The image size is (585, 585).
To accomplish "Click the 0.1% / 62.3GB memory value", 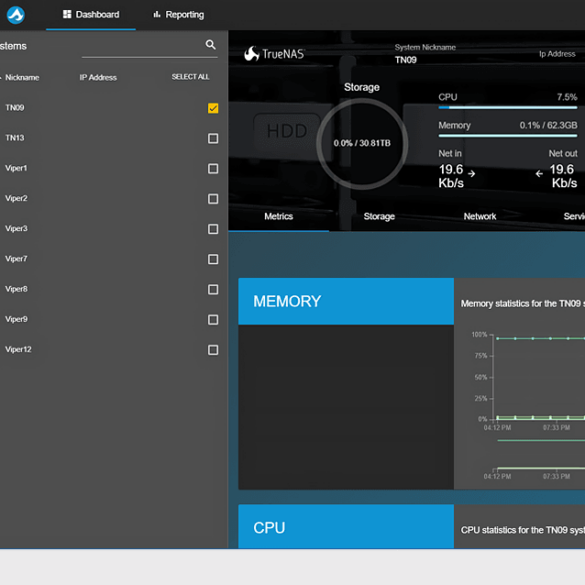I will tap(548, 125).
